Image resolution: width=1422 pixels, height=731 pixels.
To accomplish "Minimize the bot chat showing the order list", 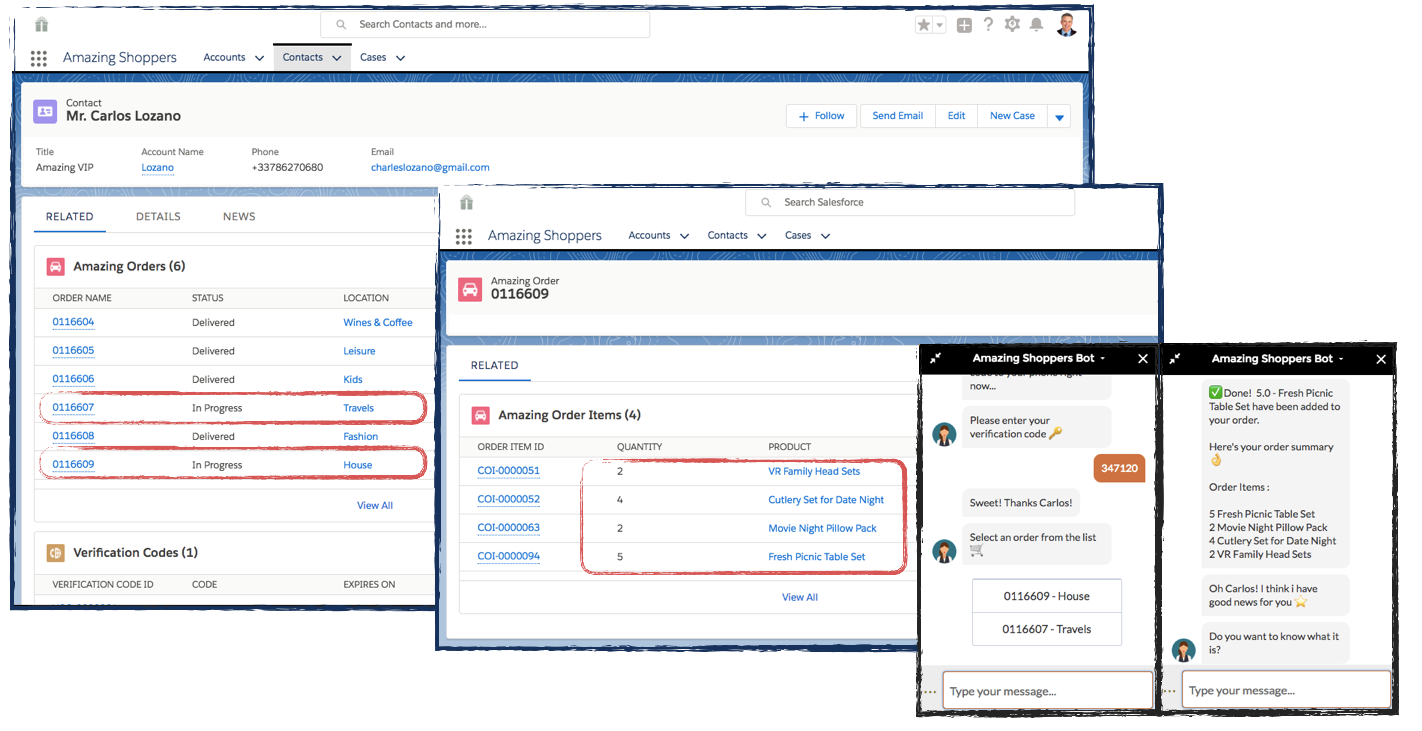I will pyautogui.click(x=936, y=358).
